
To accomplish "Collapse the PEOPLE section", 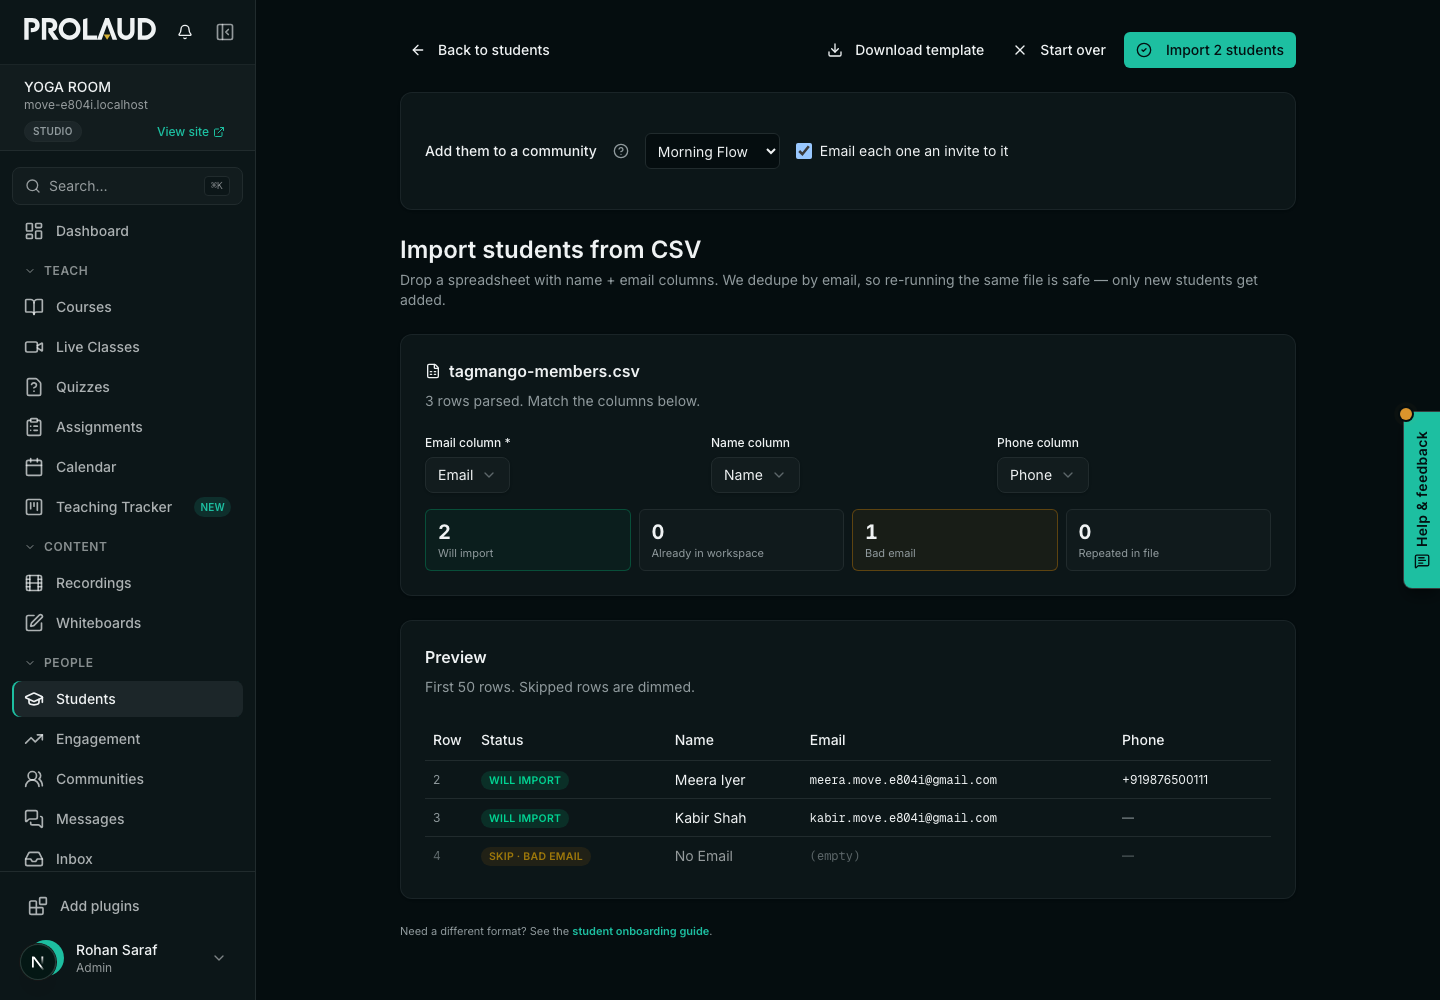I will [59, 663].
